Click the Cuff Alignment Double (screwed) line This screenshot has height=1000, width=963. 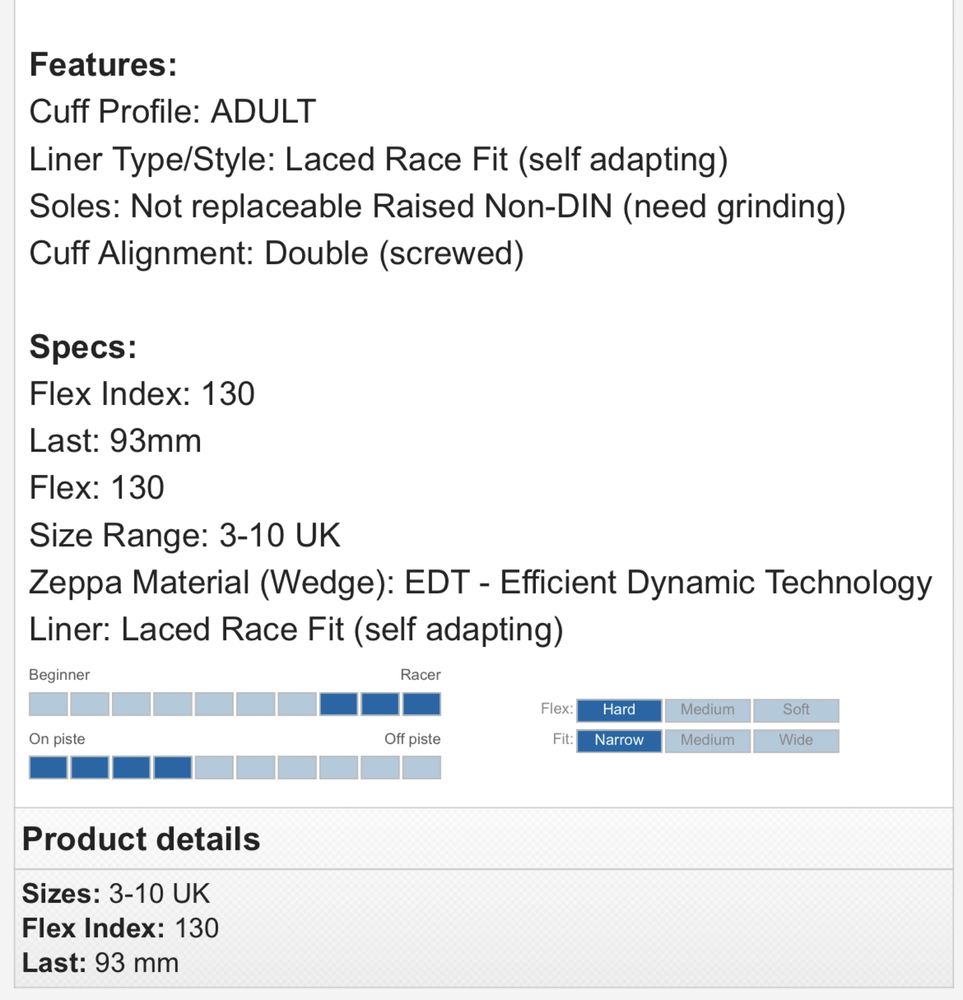click(276, 253)
